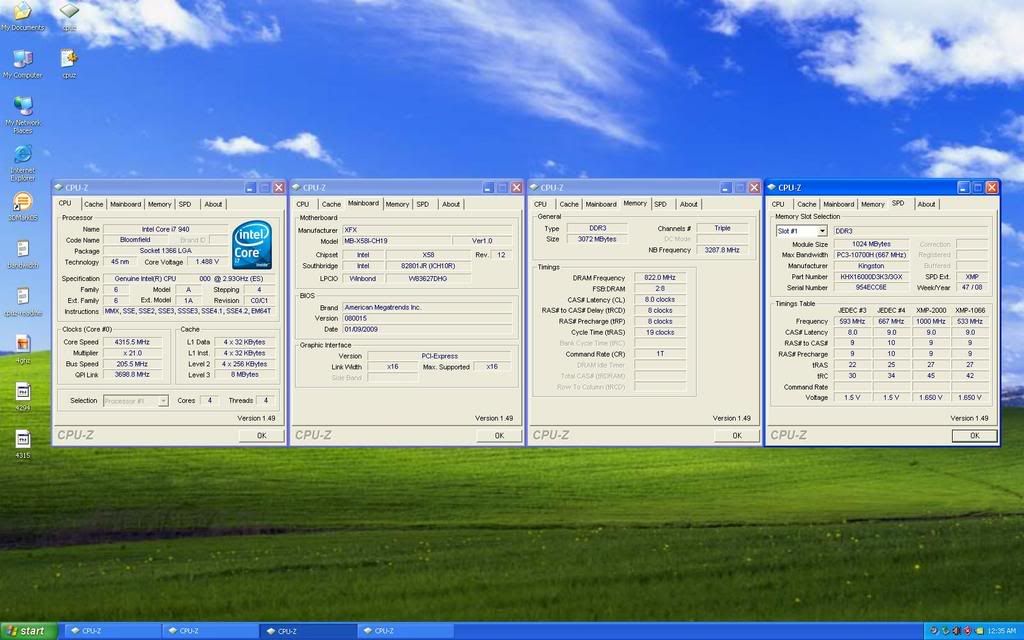The height and width of the screenshot is (640, 1024).
Task: Click the BIOS Date value '01/09/2009'
Action: pyautogui.click(x=426, y=330)
